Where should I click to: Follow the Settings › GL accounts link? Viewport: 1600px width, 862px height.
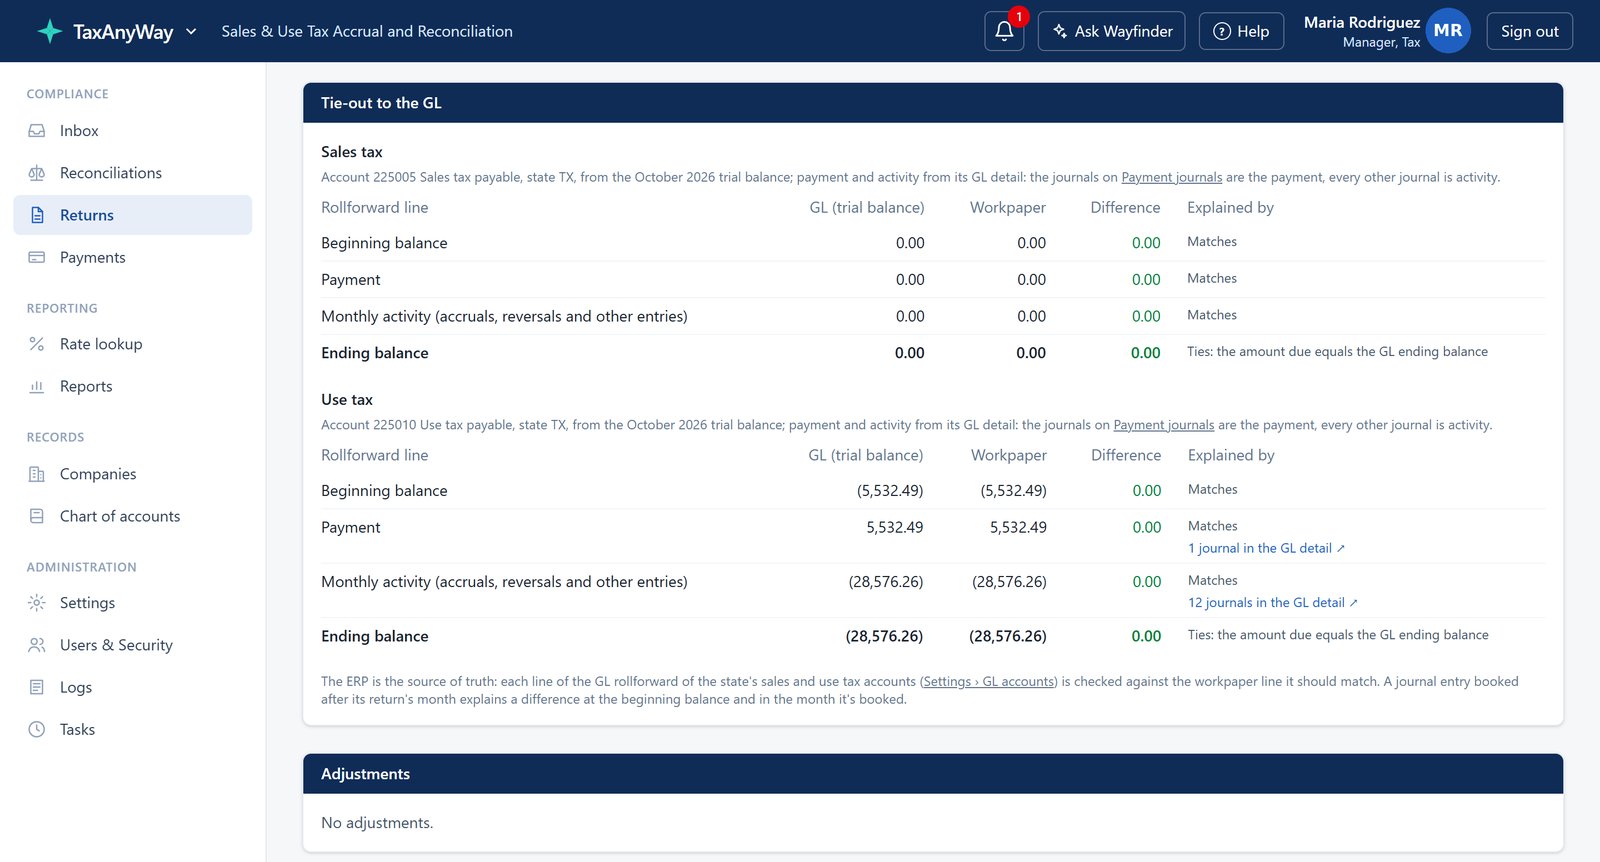click(988, 681)
